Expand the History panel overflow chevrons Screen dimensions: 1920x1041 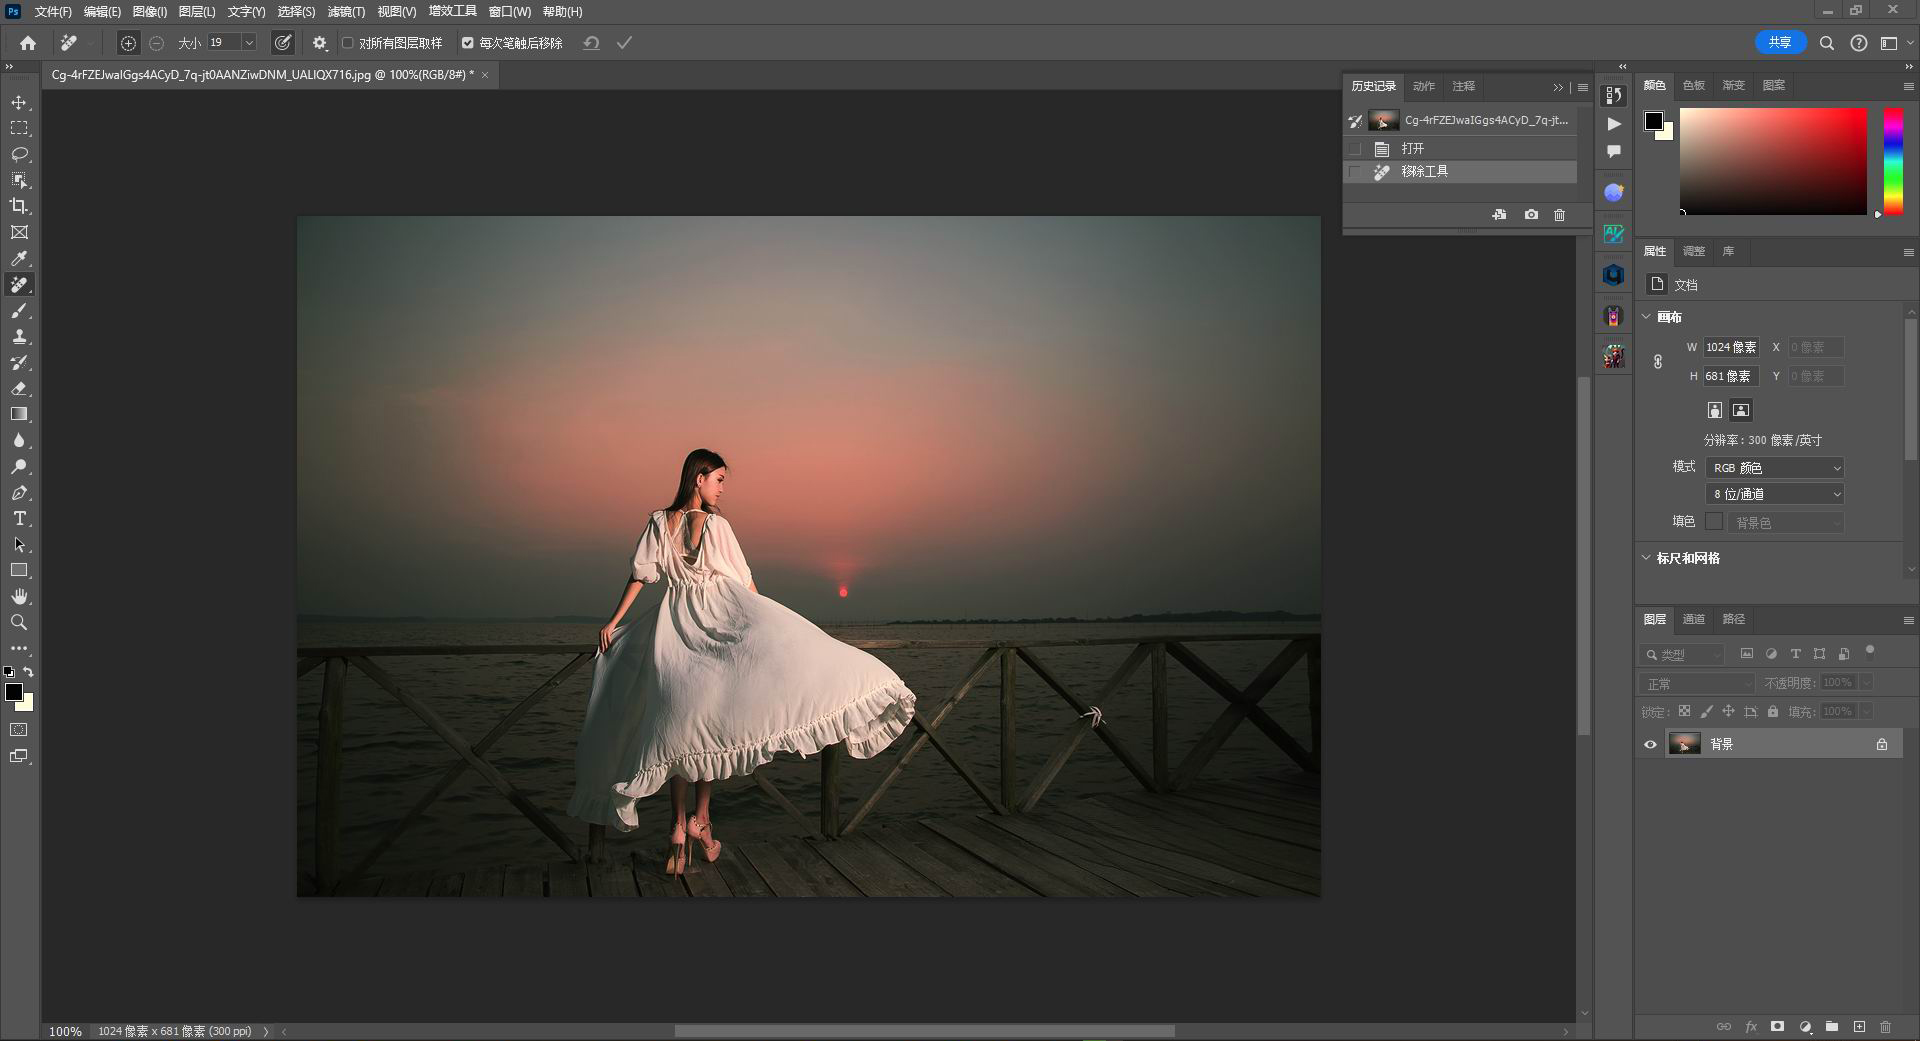(1557, 87)
